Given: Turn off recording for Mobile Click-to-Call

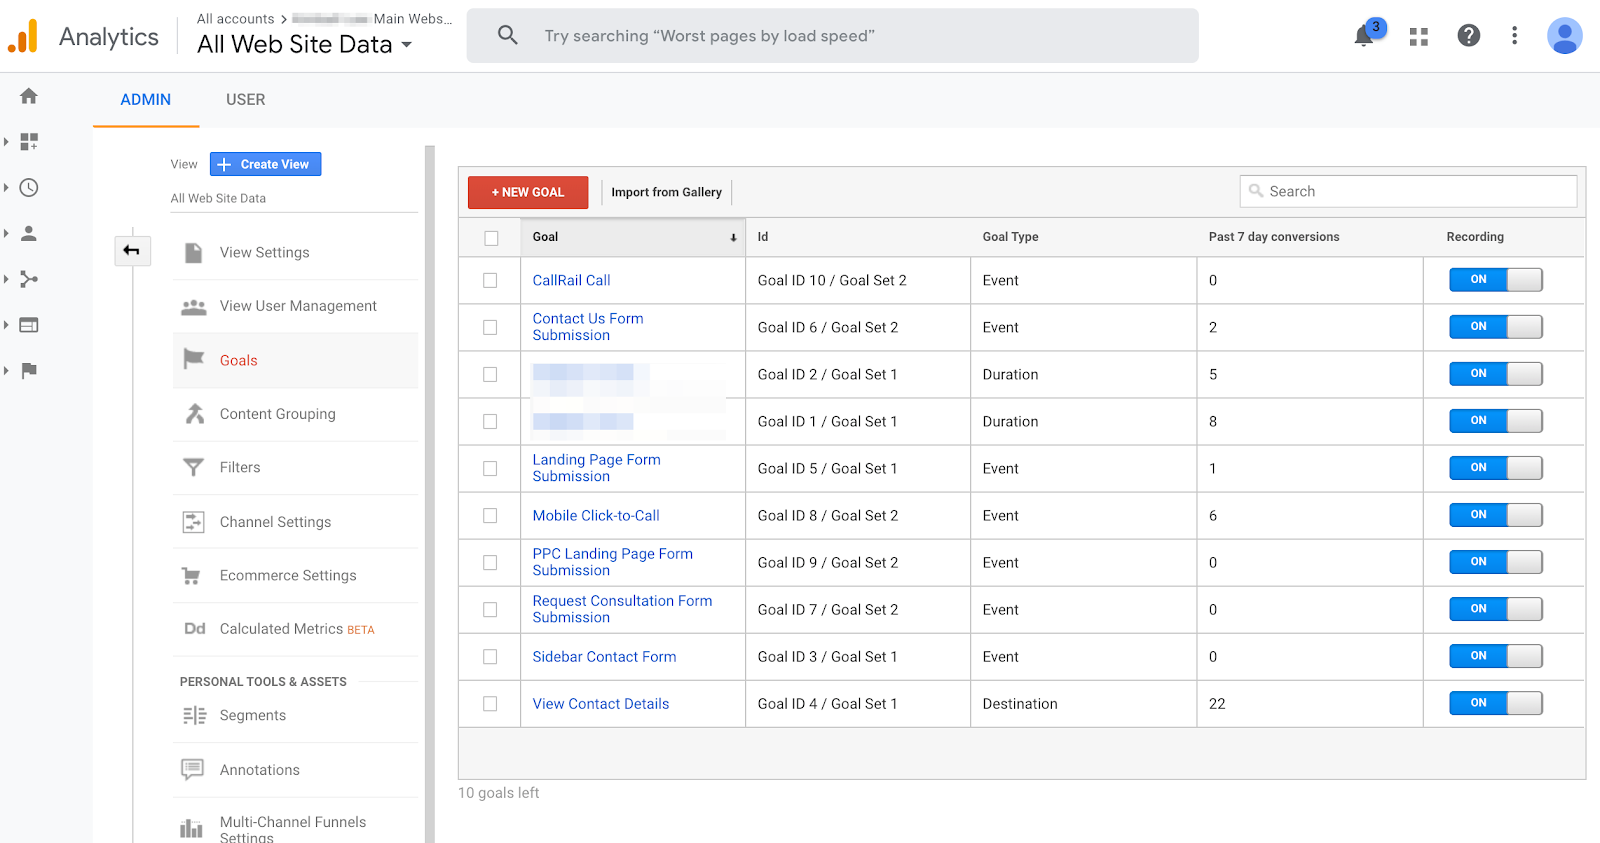Looking at the screenshot, I should click(1495, 515).
